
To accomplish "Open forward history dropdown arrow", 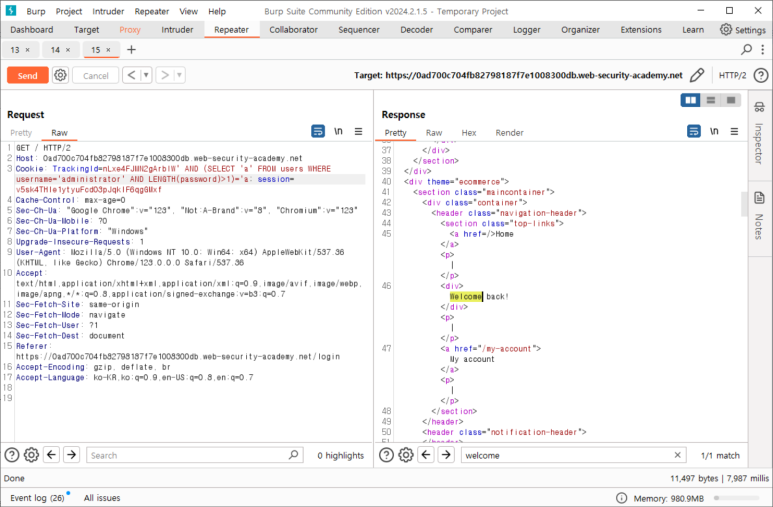I will tap(179, 75).
